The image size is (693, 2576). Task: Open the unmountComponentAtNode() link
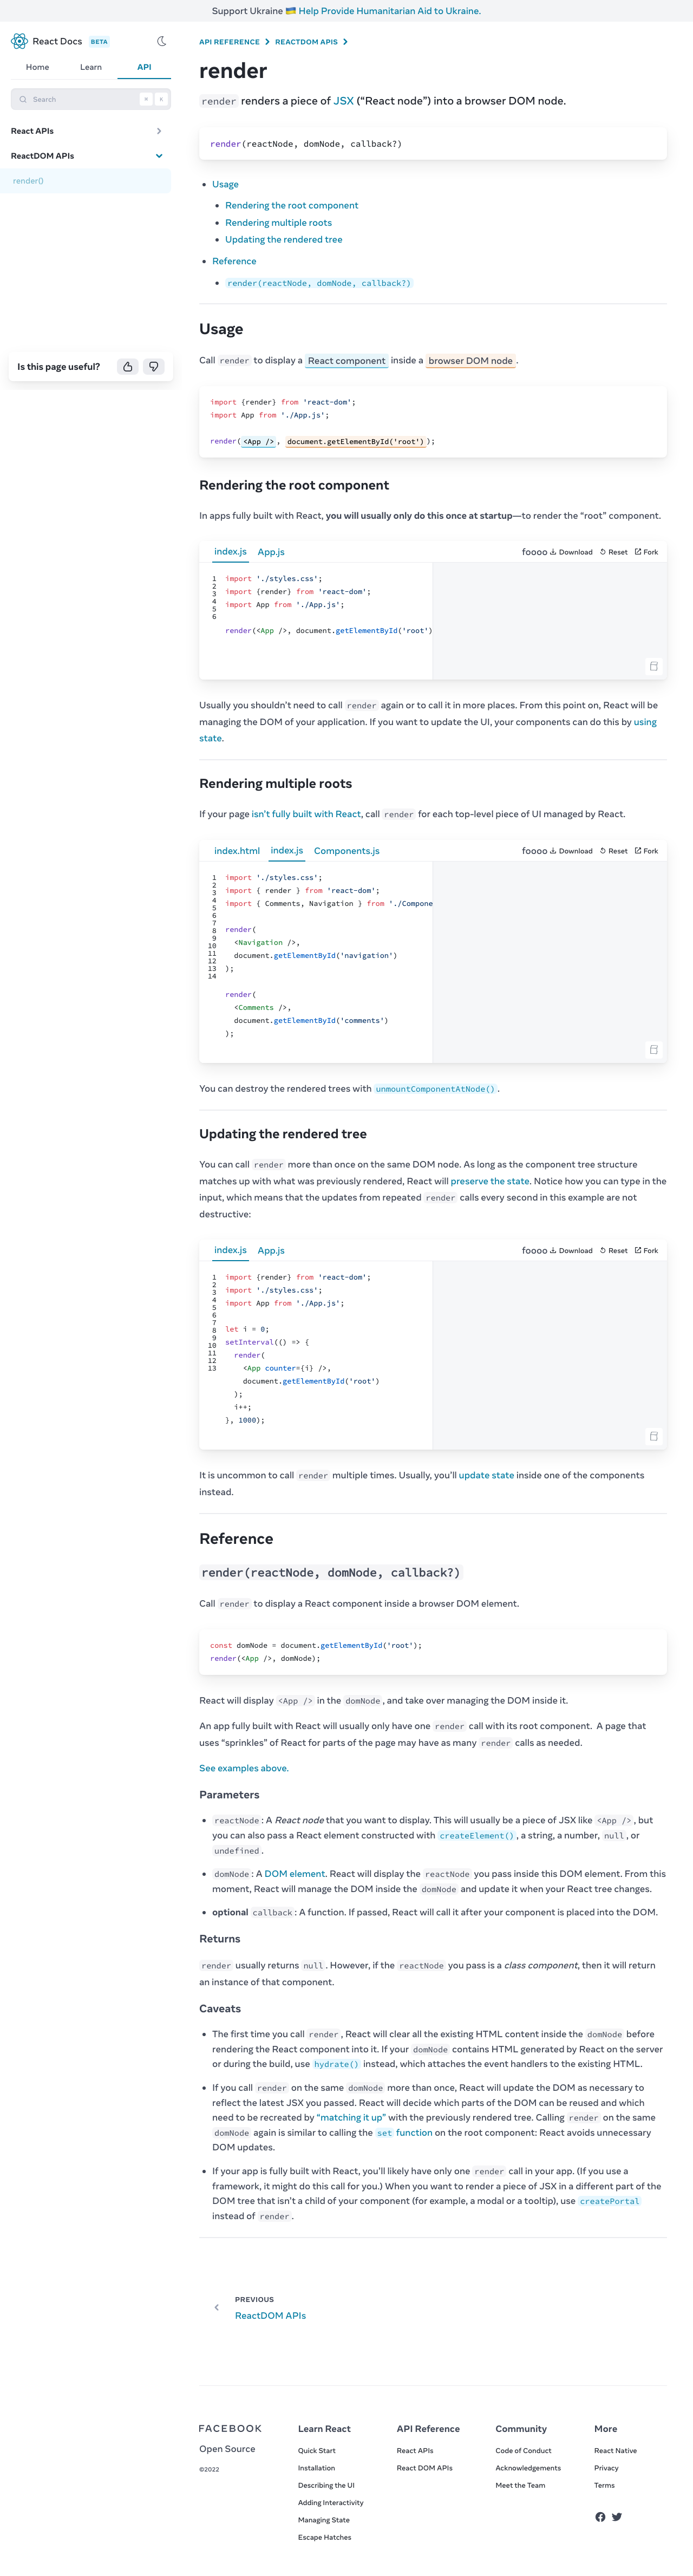[436, 1089]
